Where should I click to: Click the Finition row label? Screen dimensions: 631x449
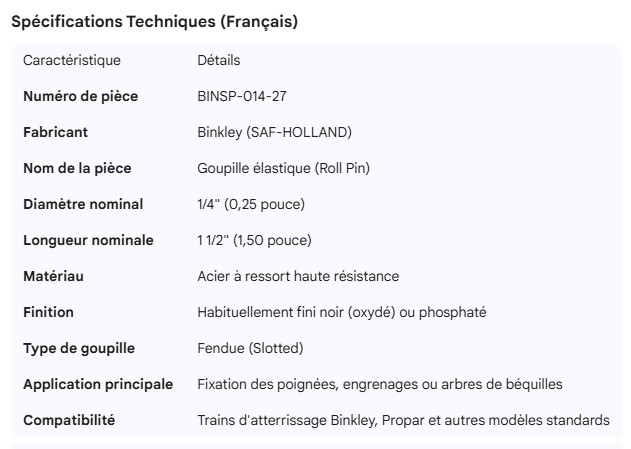coord(48,312)
